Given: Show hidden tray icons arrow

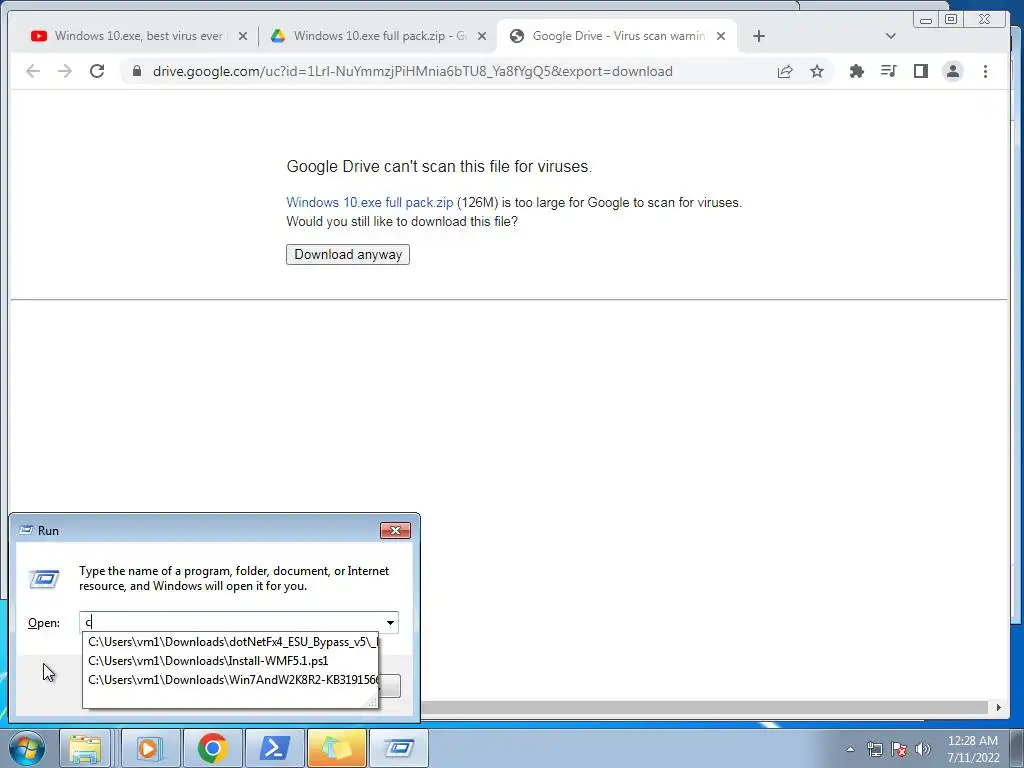Looking at the screenshot, I should coord(850,749).
